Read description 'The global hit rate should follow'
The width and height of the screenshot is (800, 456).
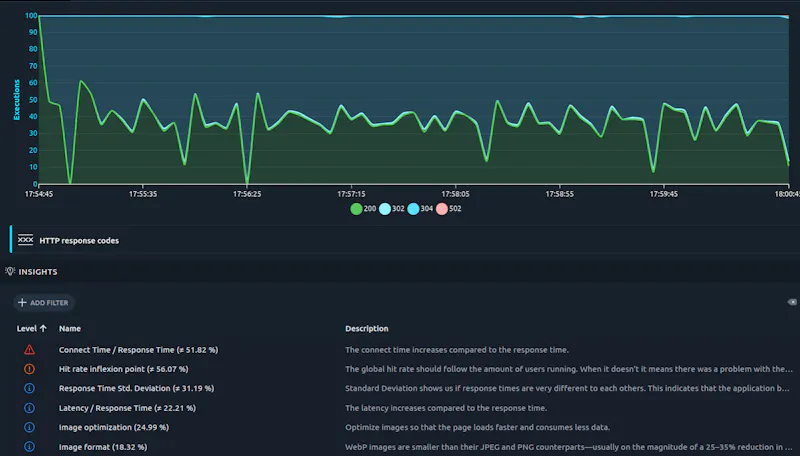coord(569,369)
